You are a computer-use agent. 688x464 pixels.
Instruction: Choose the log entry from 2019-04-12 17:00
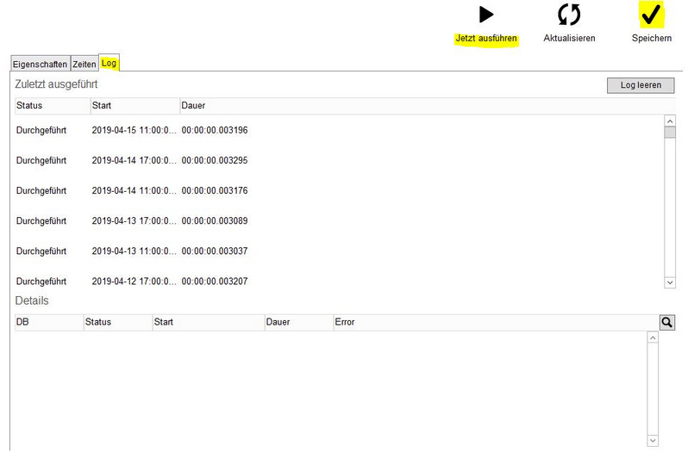point(133,281)
